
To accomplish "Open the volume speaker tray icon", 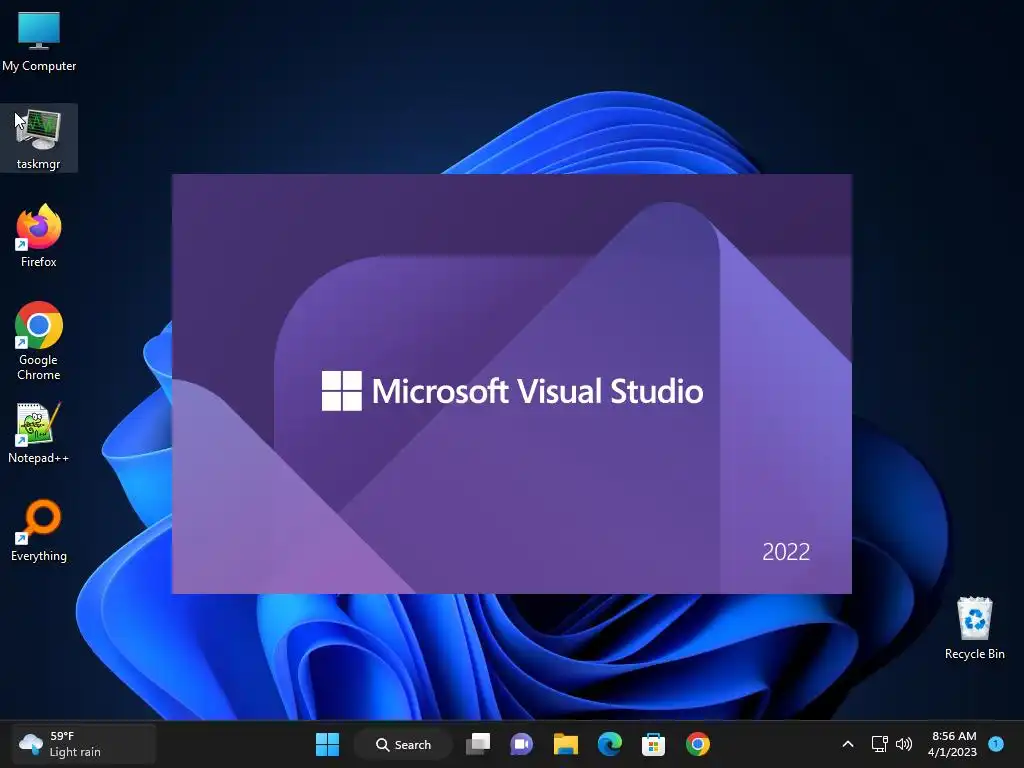I will (904, 744).
